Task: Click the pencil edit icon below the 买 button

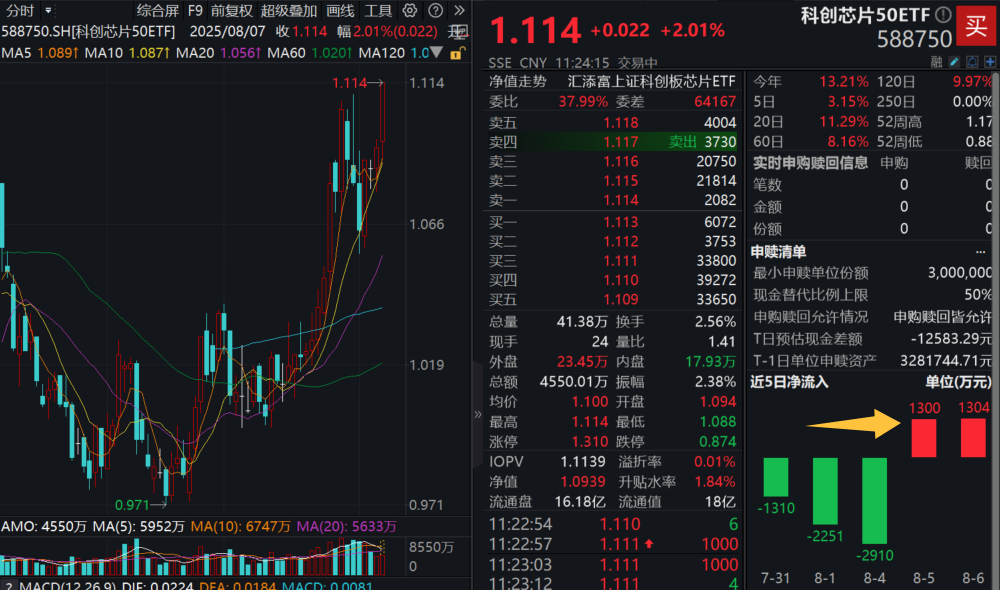Action: click(954, 62)
